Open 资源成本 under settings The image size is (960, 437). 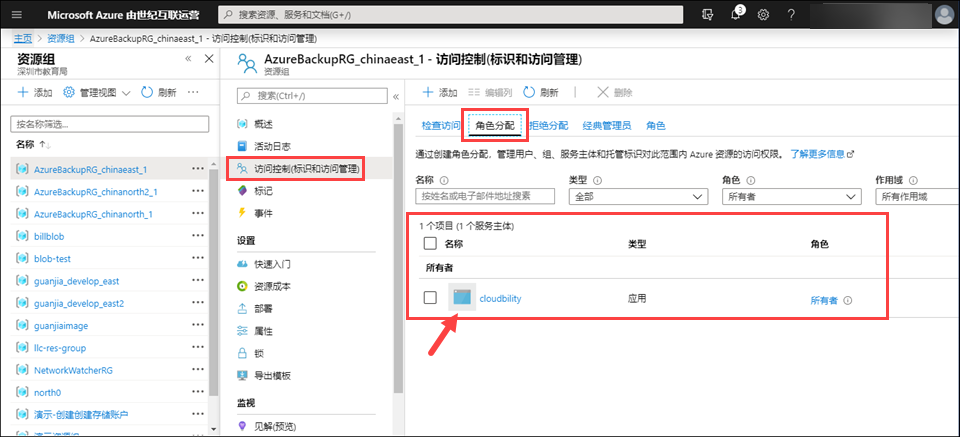coord(263,286)
